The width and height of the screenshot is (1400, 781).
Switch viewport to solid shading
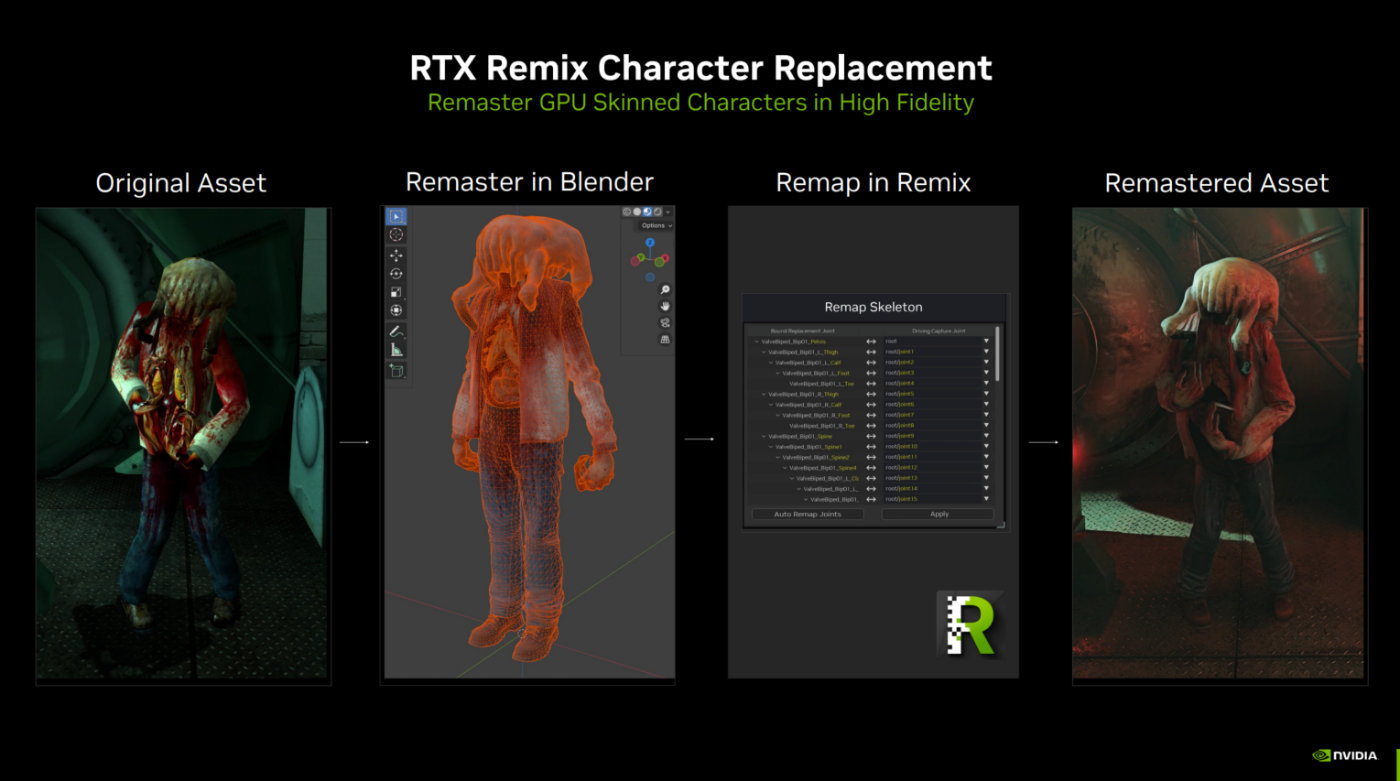coord(637,212)
